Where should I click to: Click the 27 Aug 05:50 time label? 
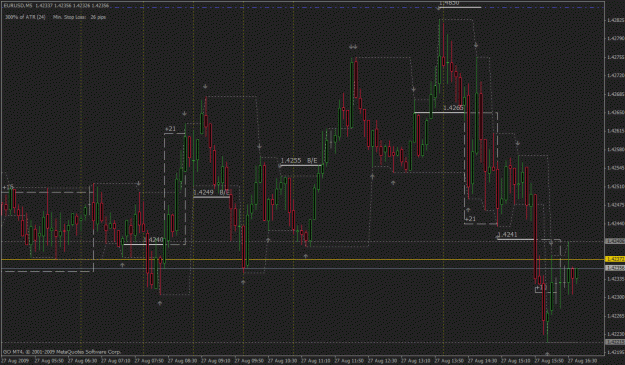(x=49, y=361)
